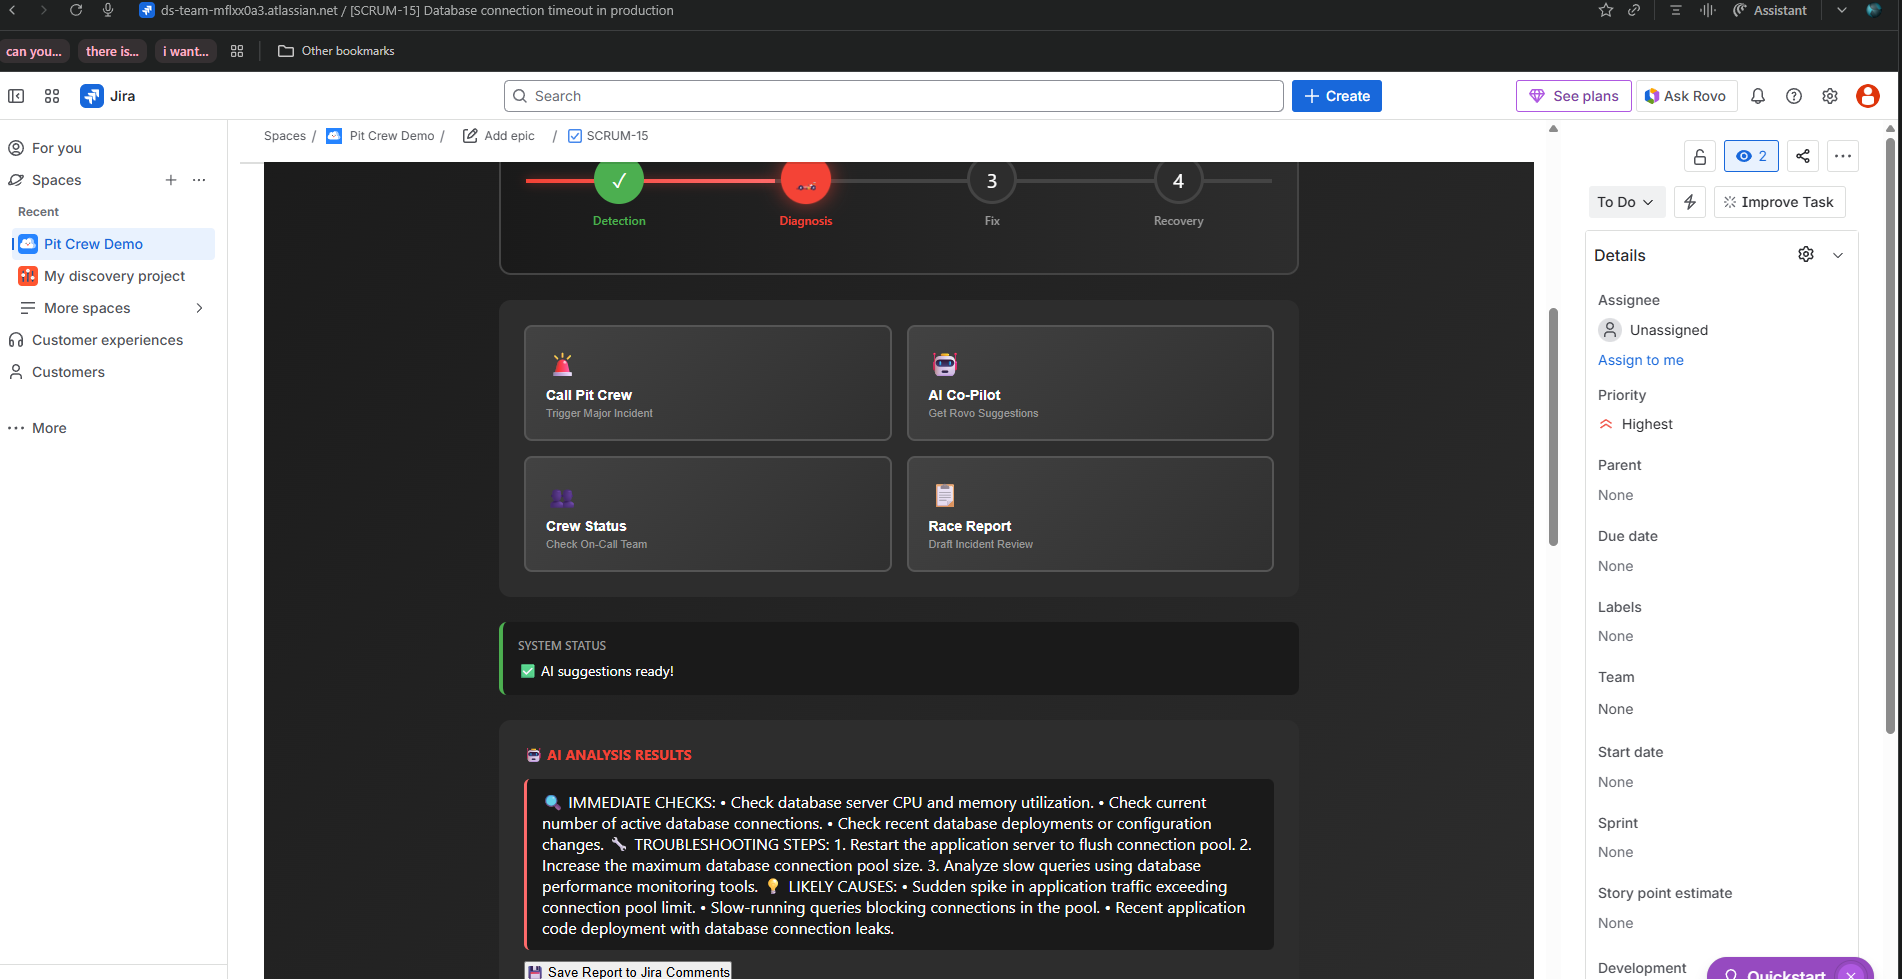Screen dimensions: 1902x979
Task: Click the issue content vertical scrollbar
Action: click(x=1553, y=426)
